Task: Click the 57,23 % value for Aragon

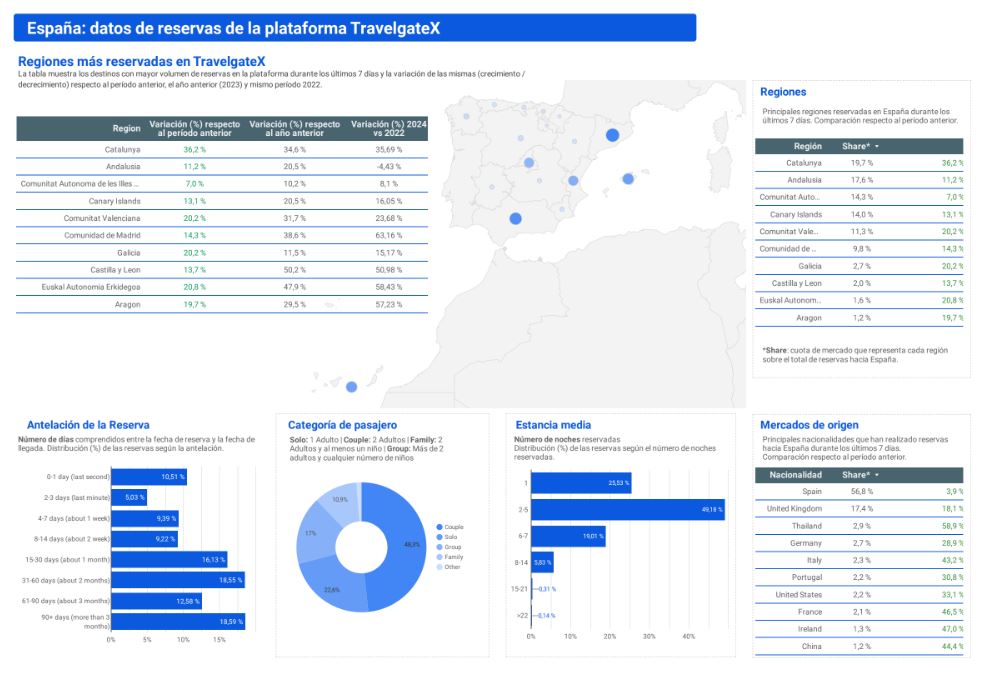Action: coord(389,305)
